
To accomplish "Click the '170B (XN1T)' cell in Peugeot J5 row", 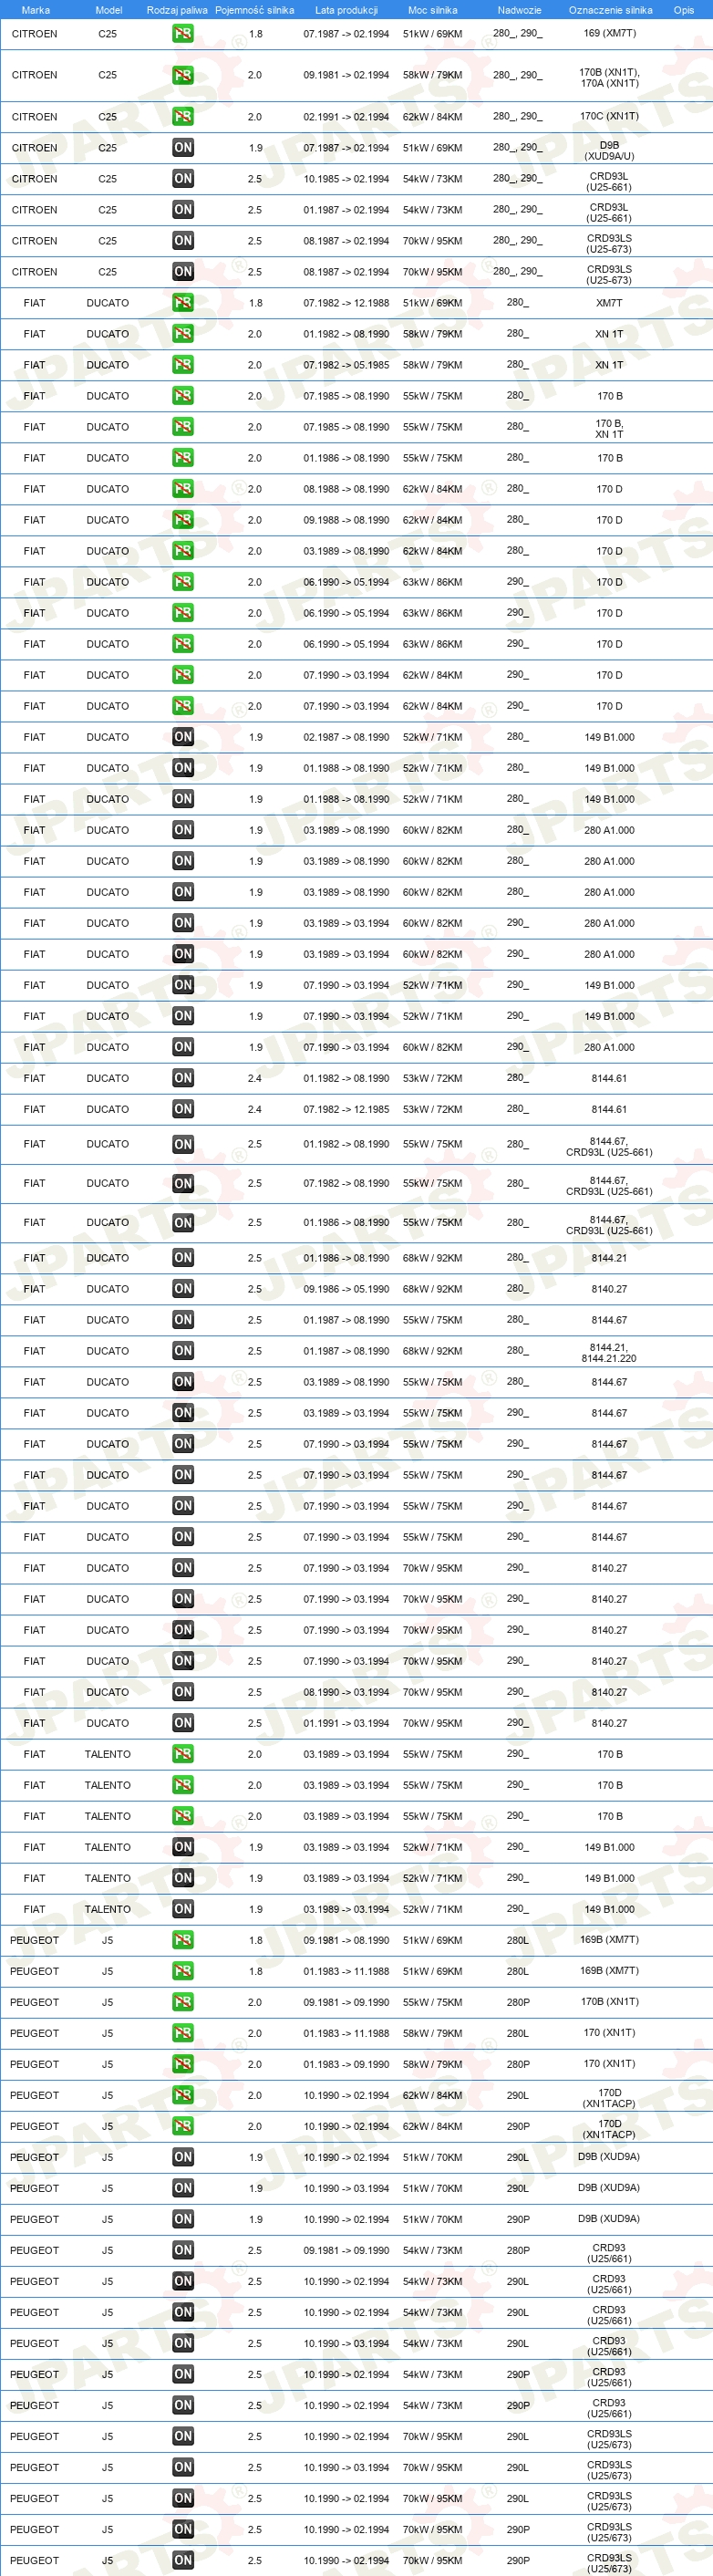I will click(609, 2002).
